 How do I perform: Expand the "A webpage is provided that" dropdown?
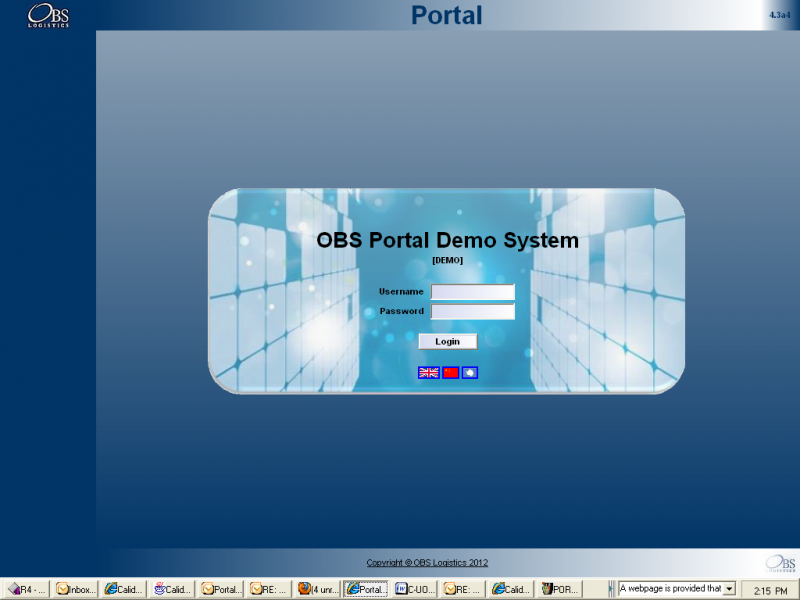730,589
